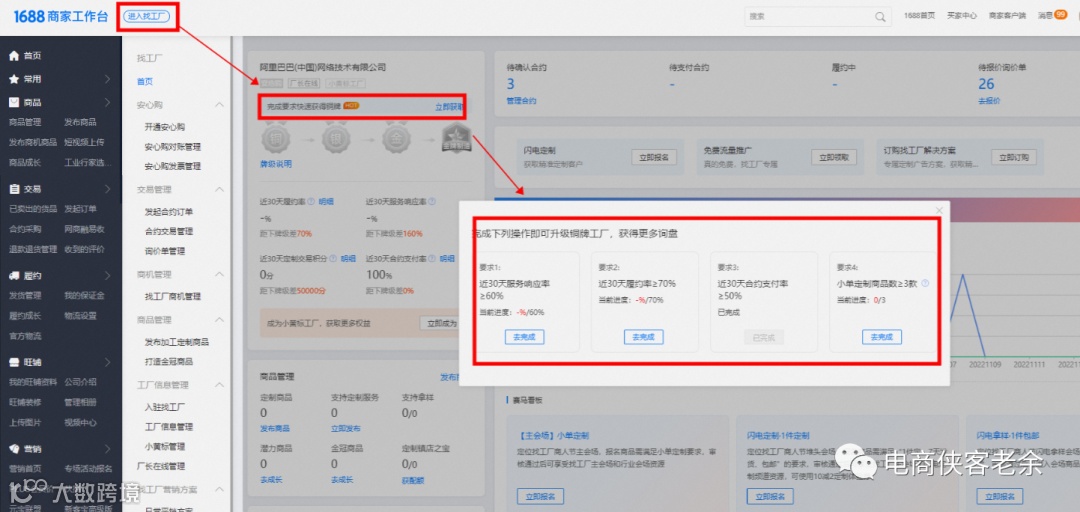Click 明细 link beside 近30天履约率
This screenshot has height=512, width=1080.
pyautogui.click(x=326, y=202)
